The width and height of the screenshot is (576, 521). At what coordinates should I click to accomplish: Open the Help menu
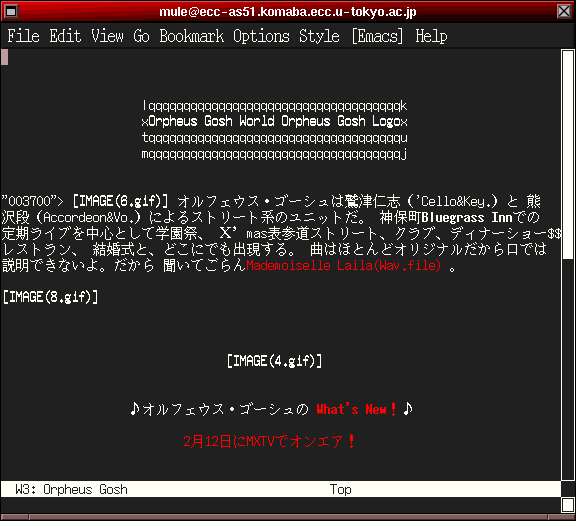431,36
